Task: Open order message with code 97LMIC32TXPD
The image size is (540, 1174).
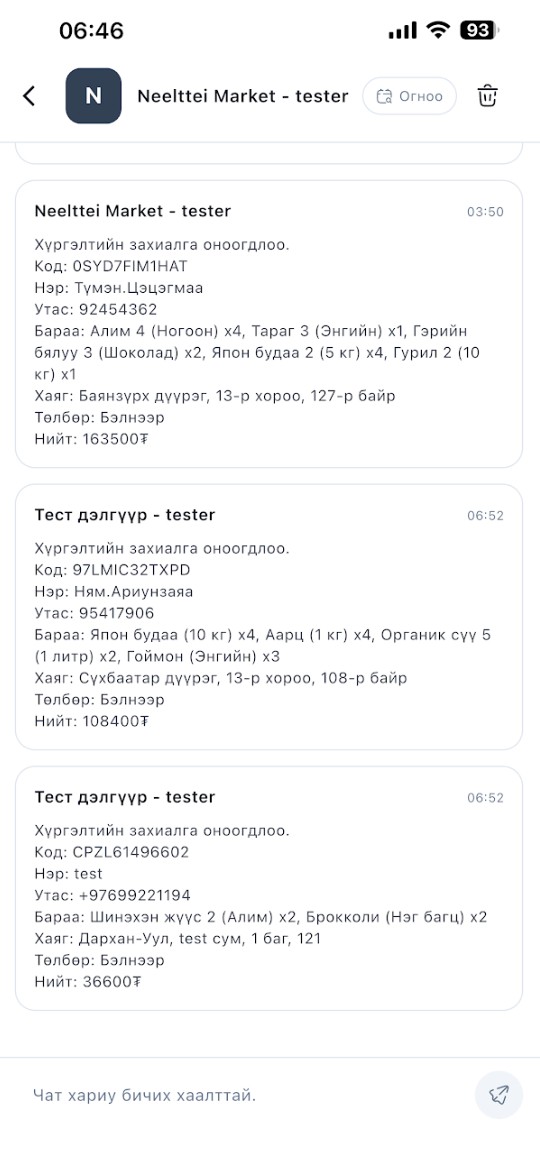Action: pyautogui.click(x=269, y=617)
